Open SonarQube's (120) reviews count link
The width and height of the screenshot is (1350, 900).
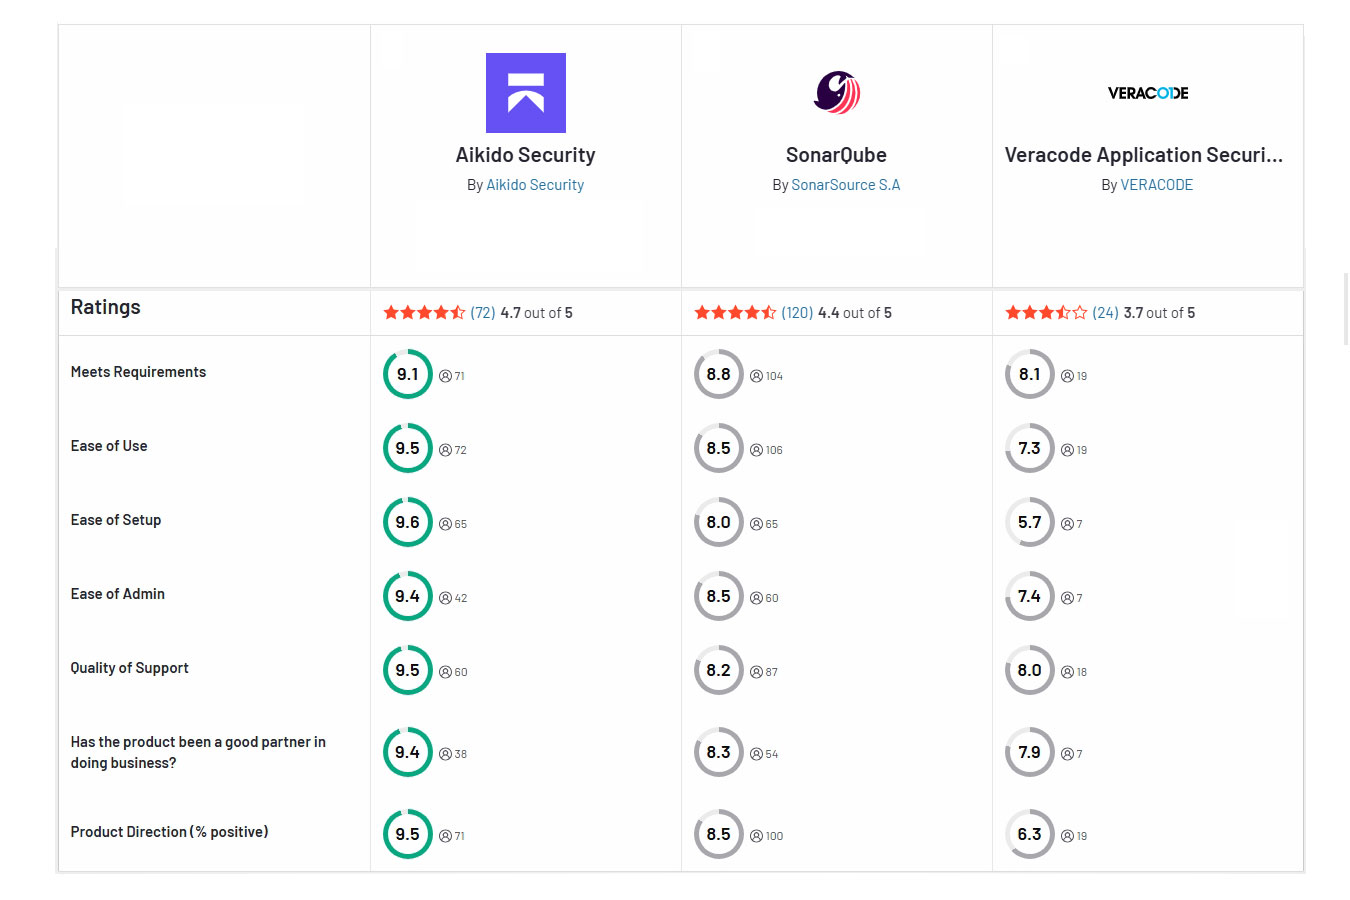797,313
